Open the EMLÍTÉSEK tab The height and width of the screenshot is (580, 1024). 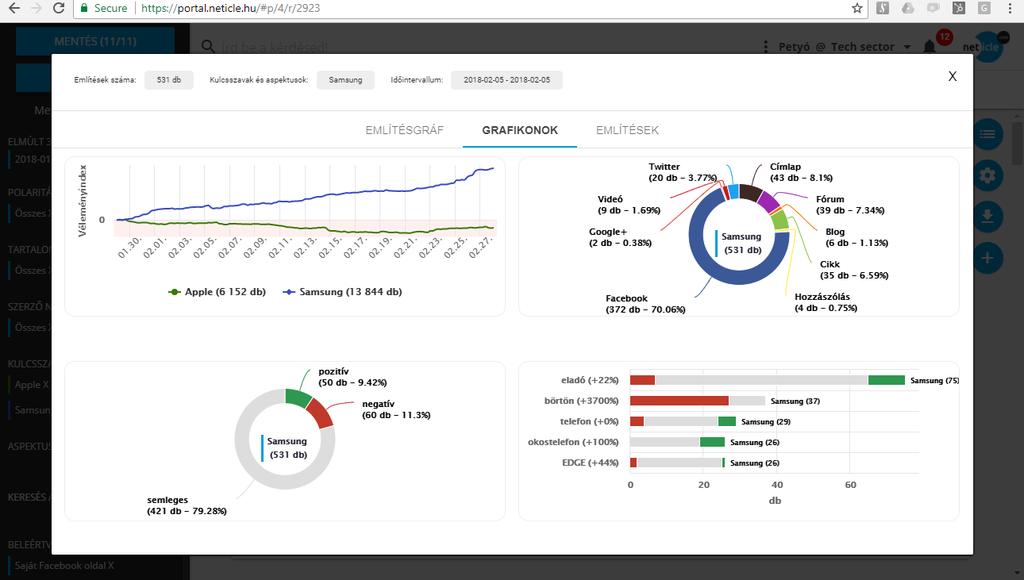click(x=627, y=130)
